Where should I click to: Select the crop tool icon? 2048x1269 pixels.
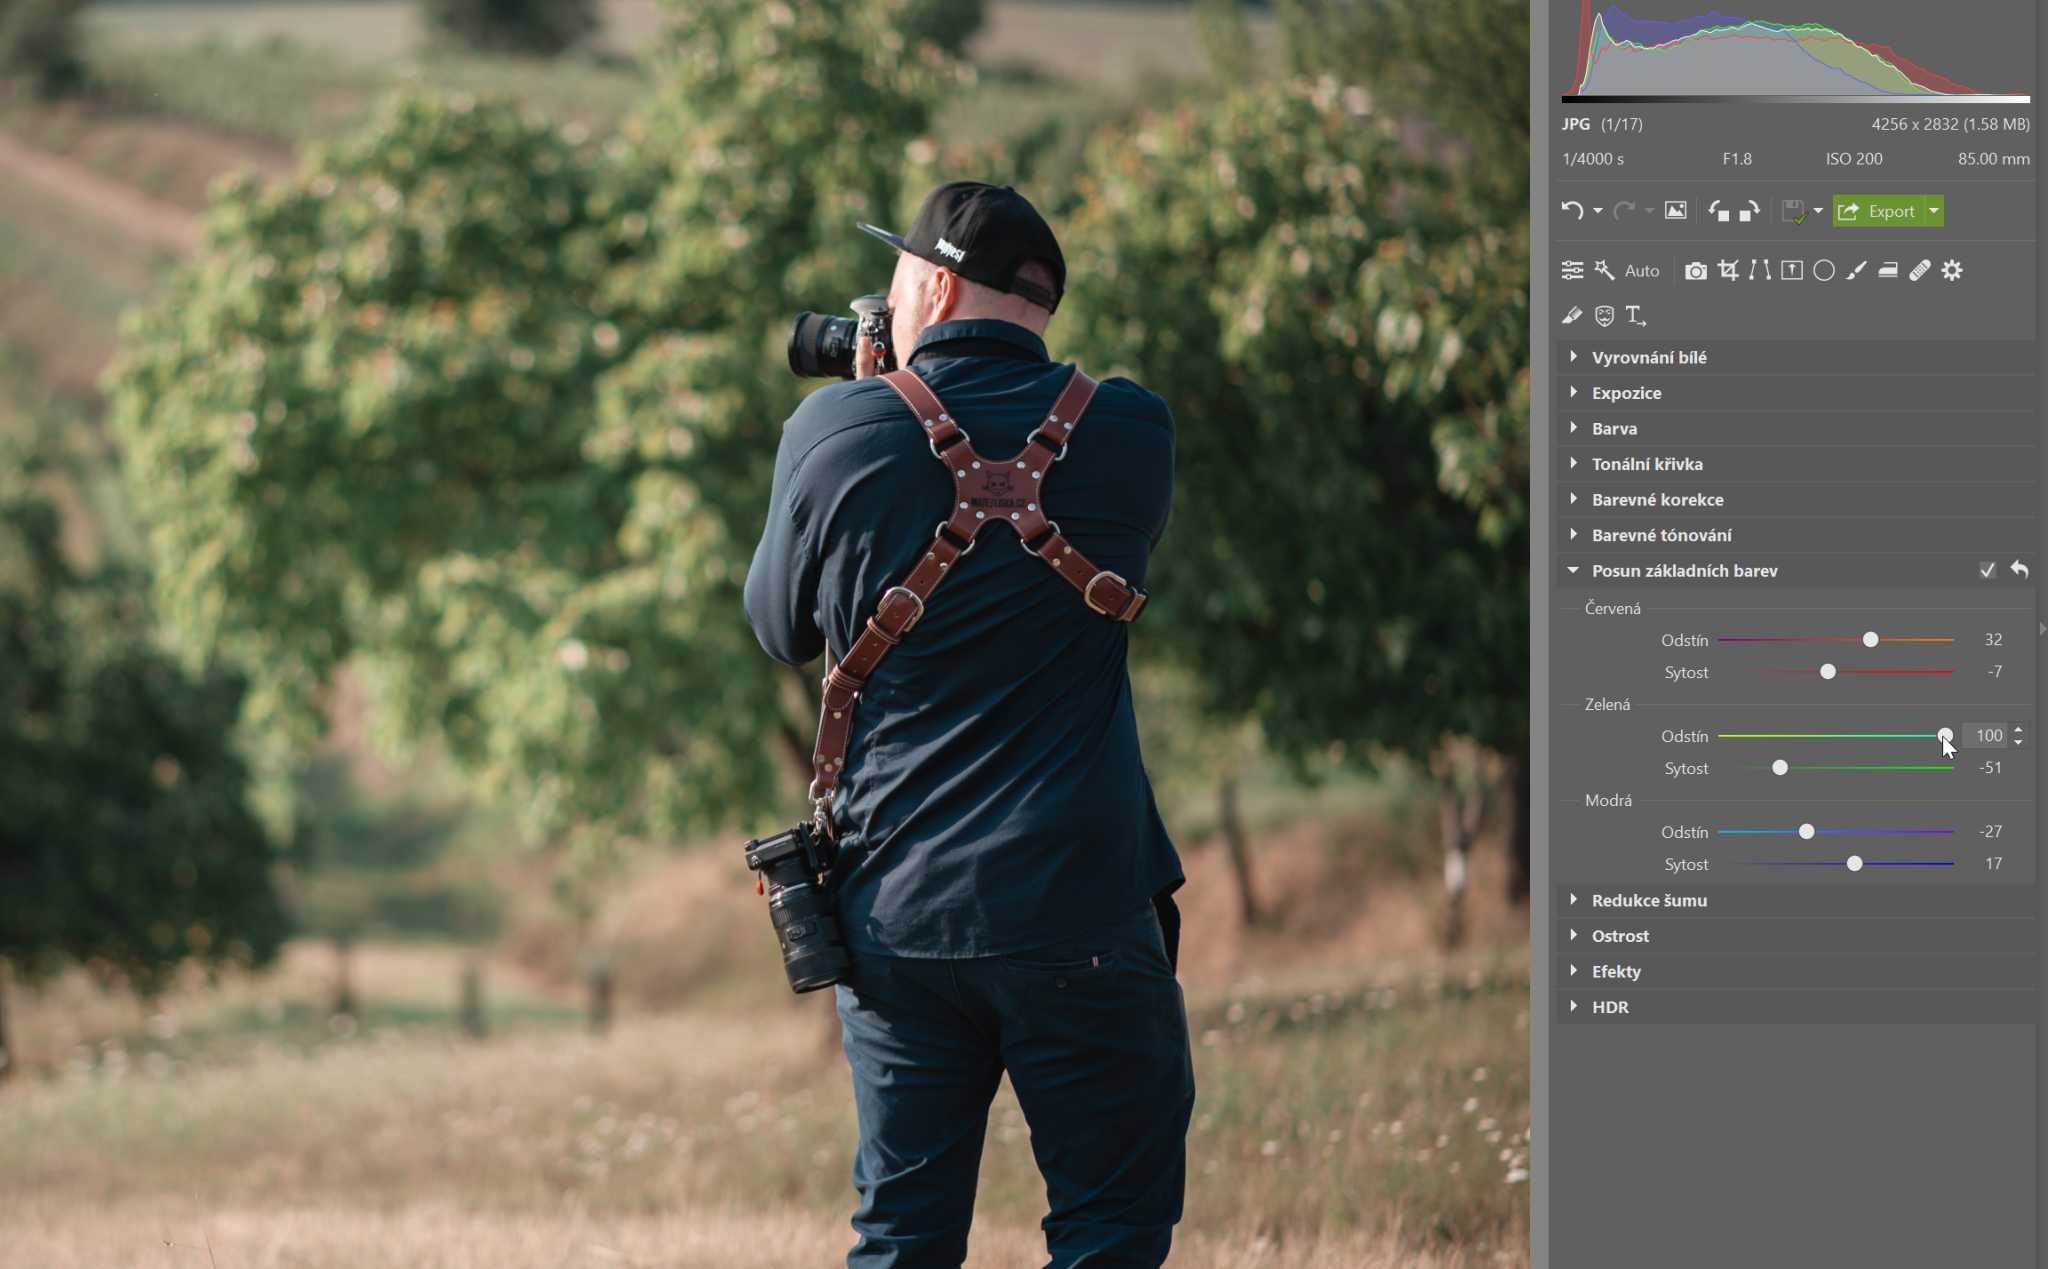[1728, 270]
